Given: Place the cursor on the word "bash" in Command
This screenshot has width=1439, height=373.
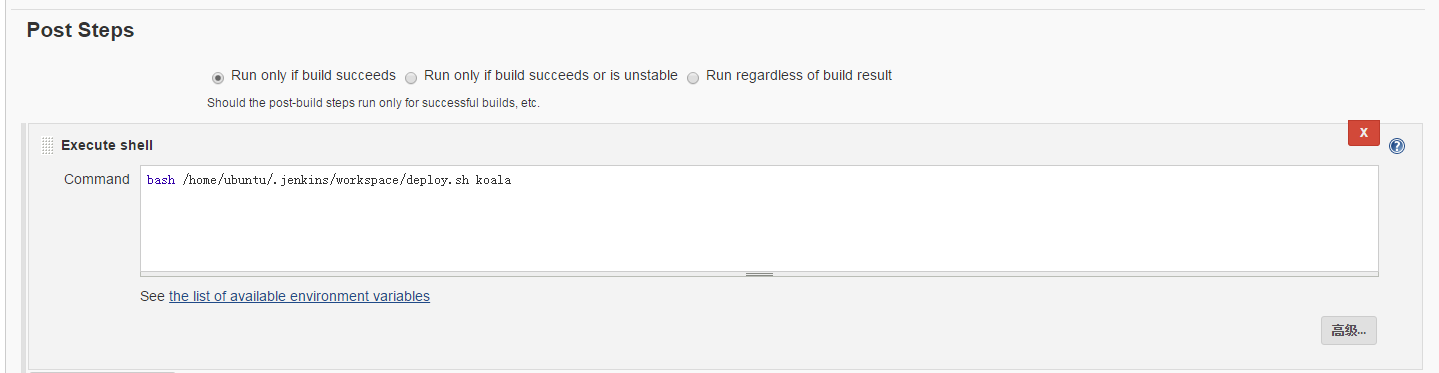Looking at the screenshot, I should click(x=160, y=180).
